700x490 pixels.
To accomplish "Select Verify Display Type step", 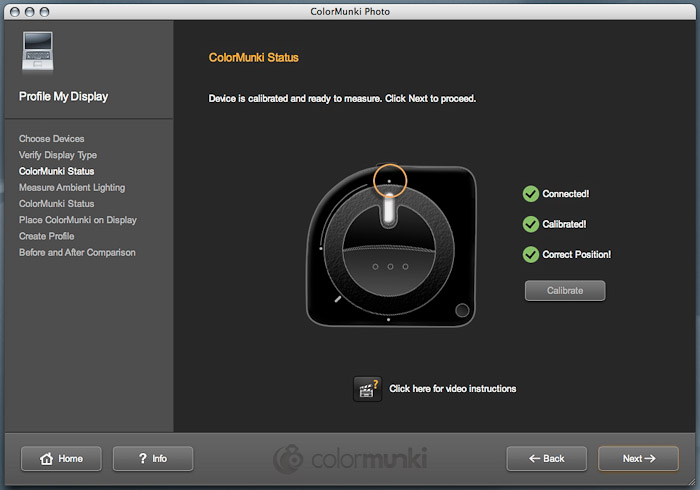I will [58, 155].
